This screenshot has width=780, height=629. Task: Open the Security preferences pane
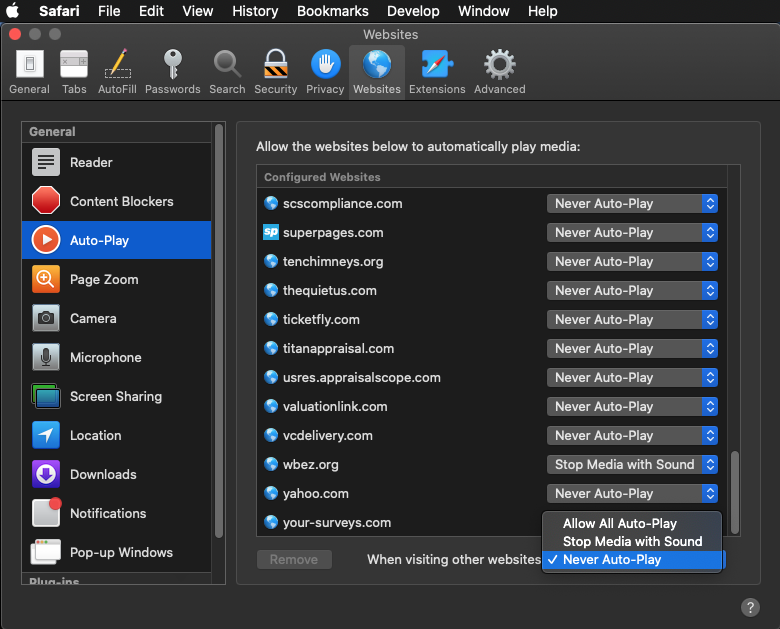(276, 72)
